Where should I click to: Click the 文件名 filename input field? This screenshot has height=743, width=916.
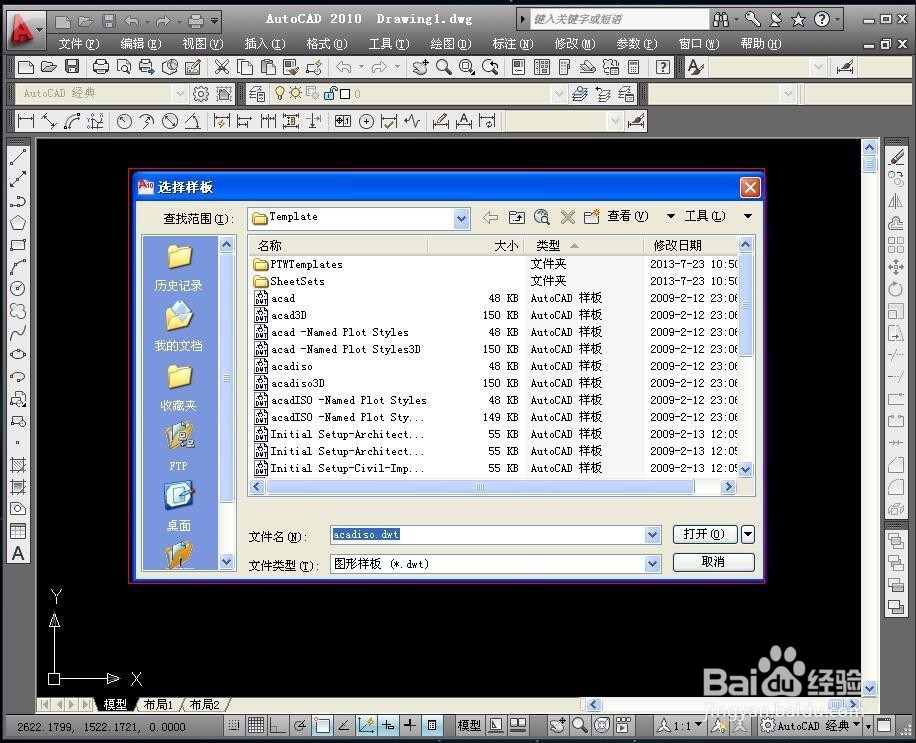click(488, 534)
